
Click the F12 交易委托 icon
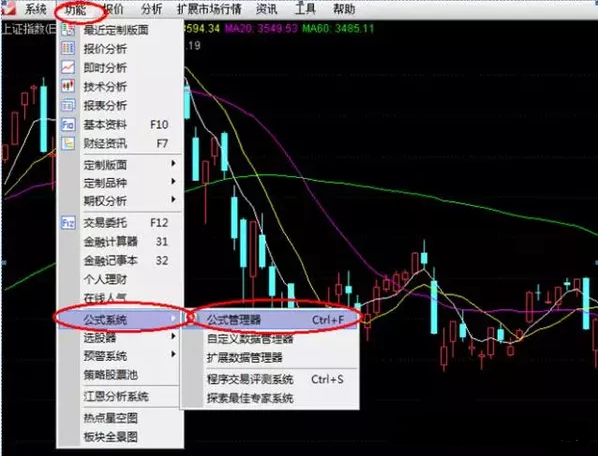(x=68, y=223)
